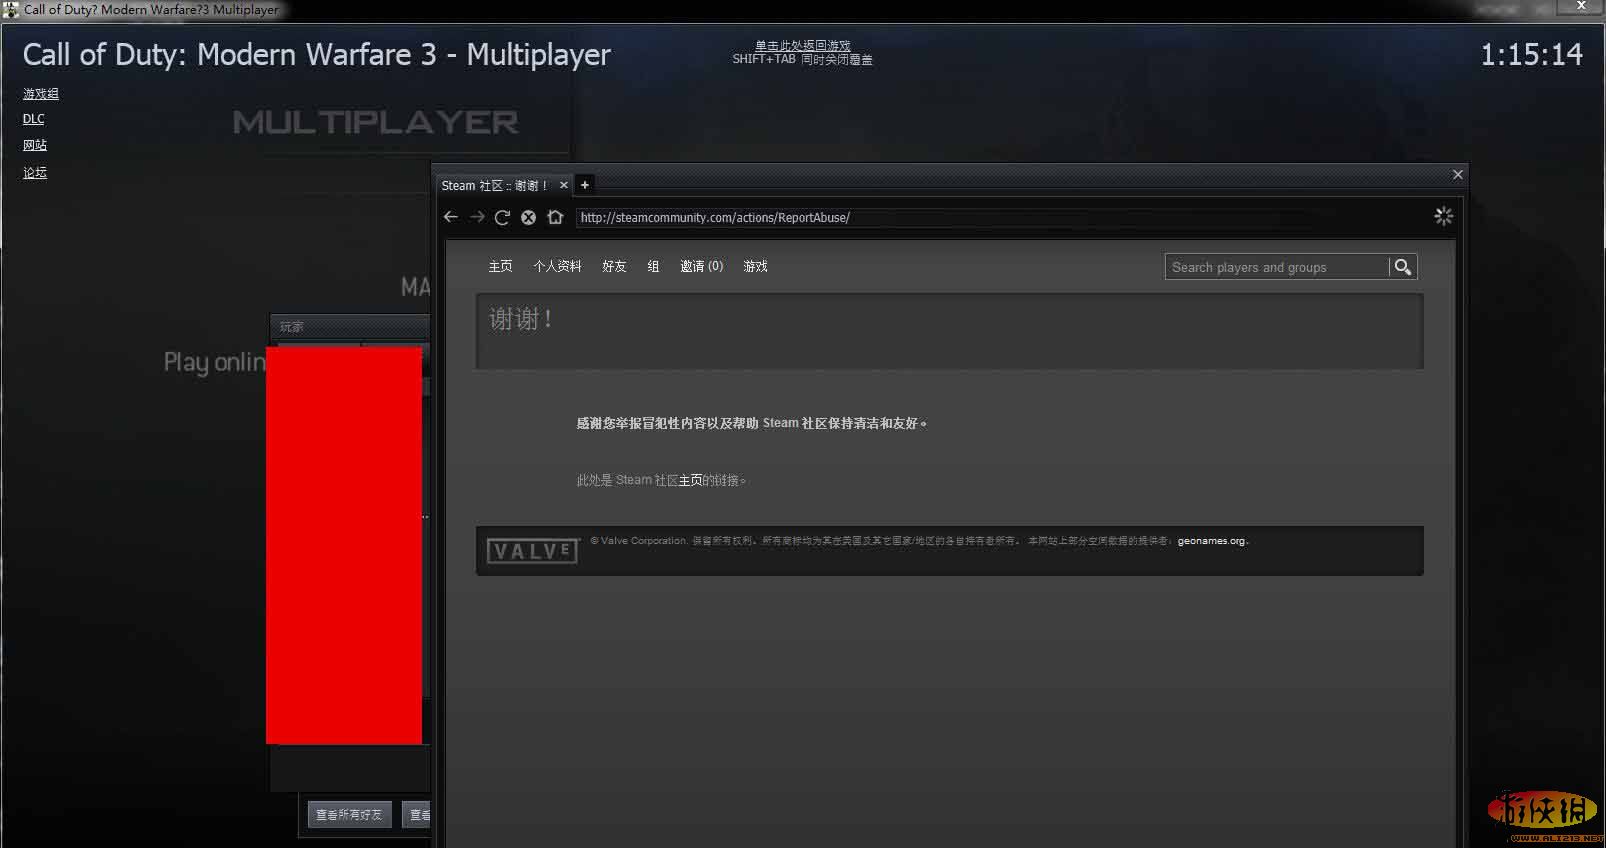Focus the 'Search players and groups' field

pos(1277,267)
